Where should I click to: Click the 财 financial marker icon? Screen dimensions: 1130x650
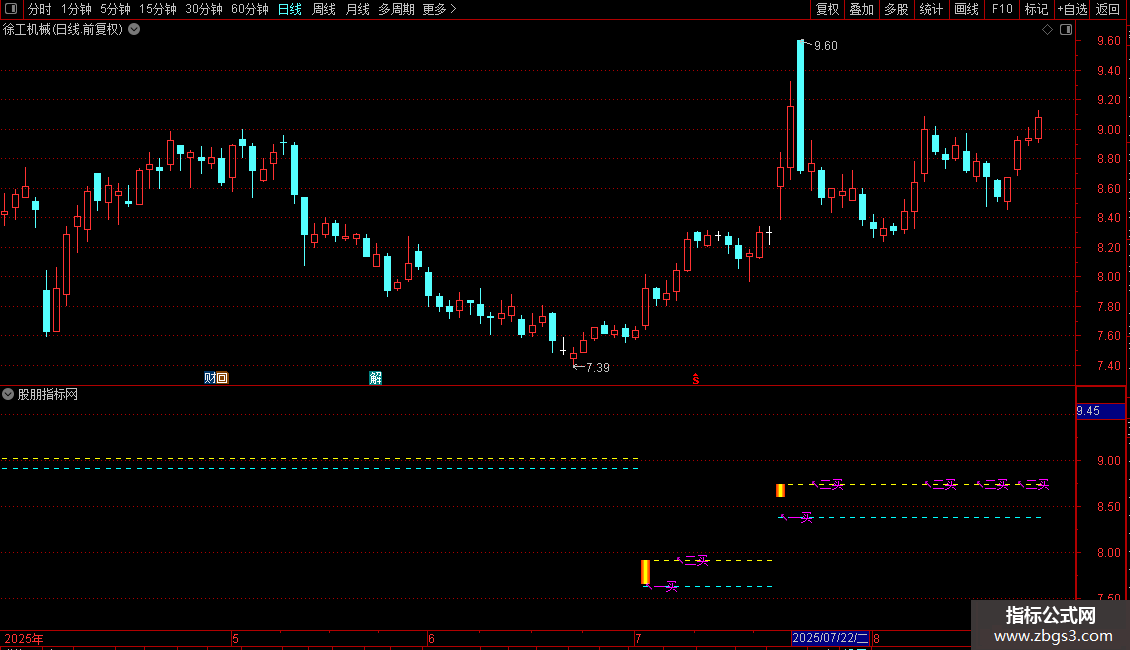pos(210,378)
